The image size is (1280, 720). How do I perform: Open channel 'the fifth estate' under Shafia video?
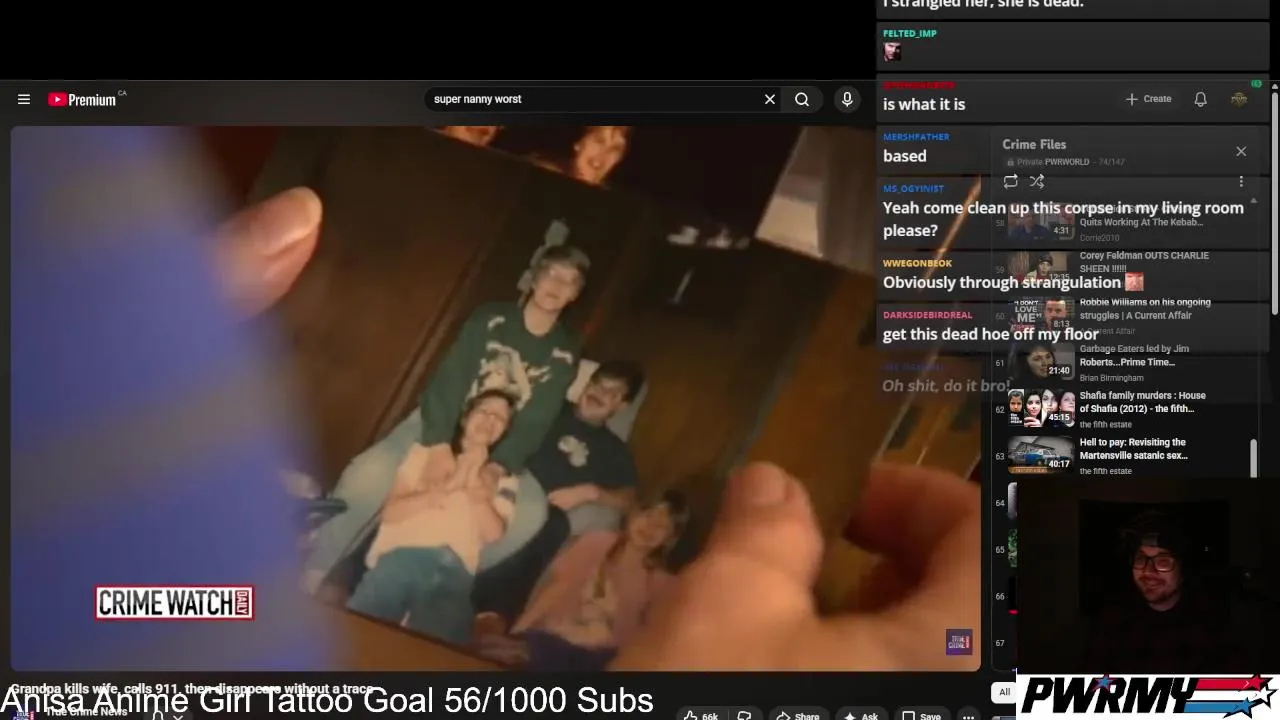coord(1106,424)
